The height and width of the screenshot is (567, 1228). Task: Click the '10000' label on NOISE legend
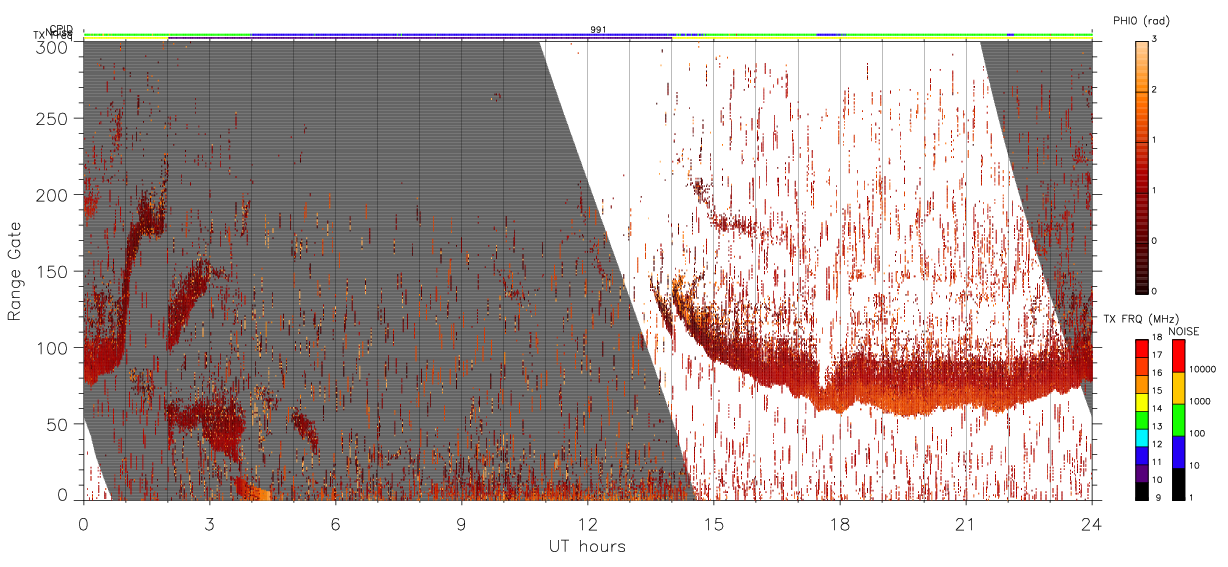click(1202, 369)
